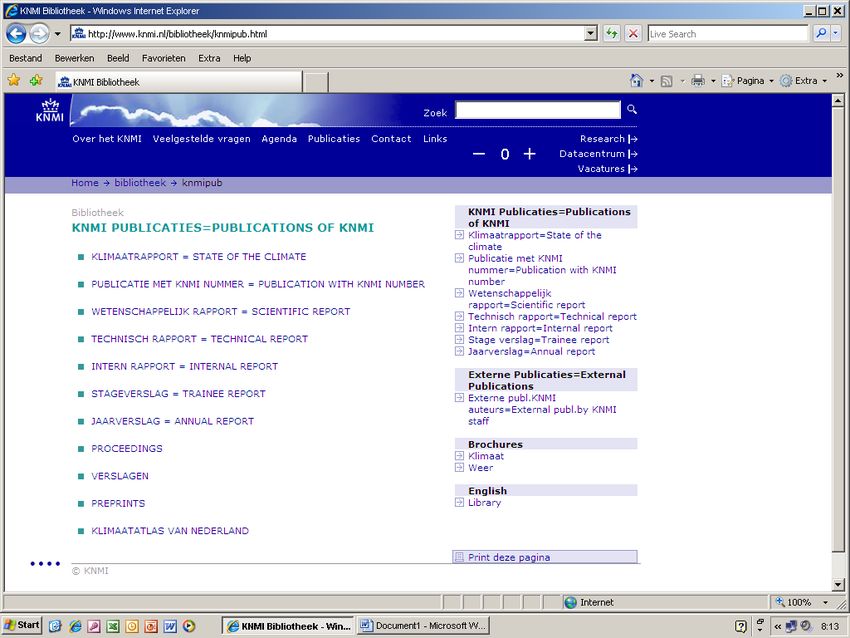The height and width of the screenshot is (638, 850).
Task: Open the Beeld menu
Action: tap(118, 58)
